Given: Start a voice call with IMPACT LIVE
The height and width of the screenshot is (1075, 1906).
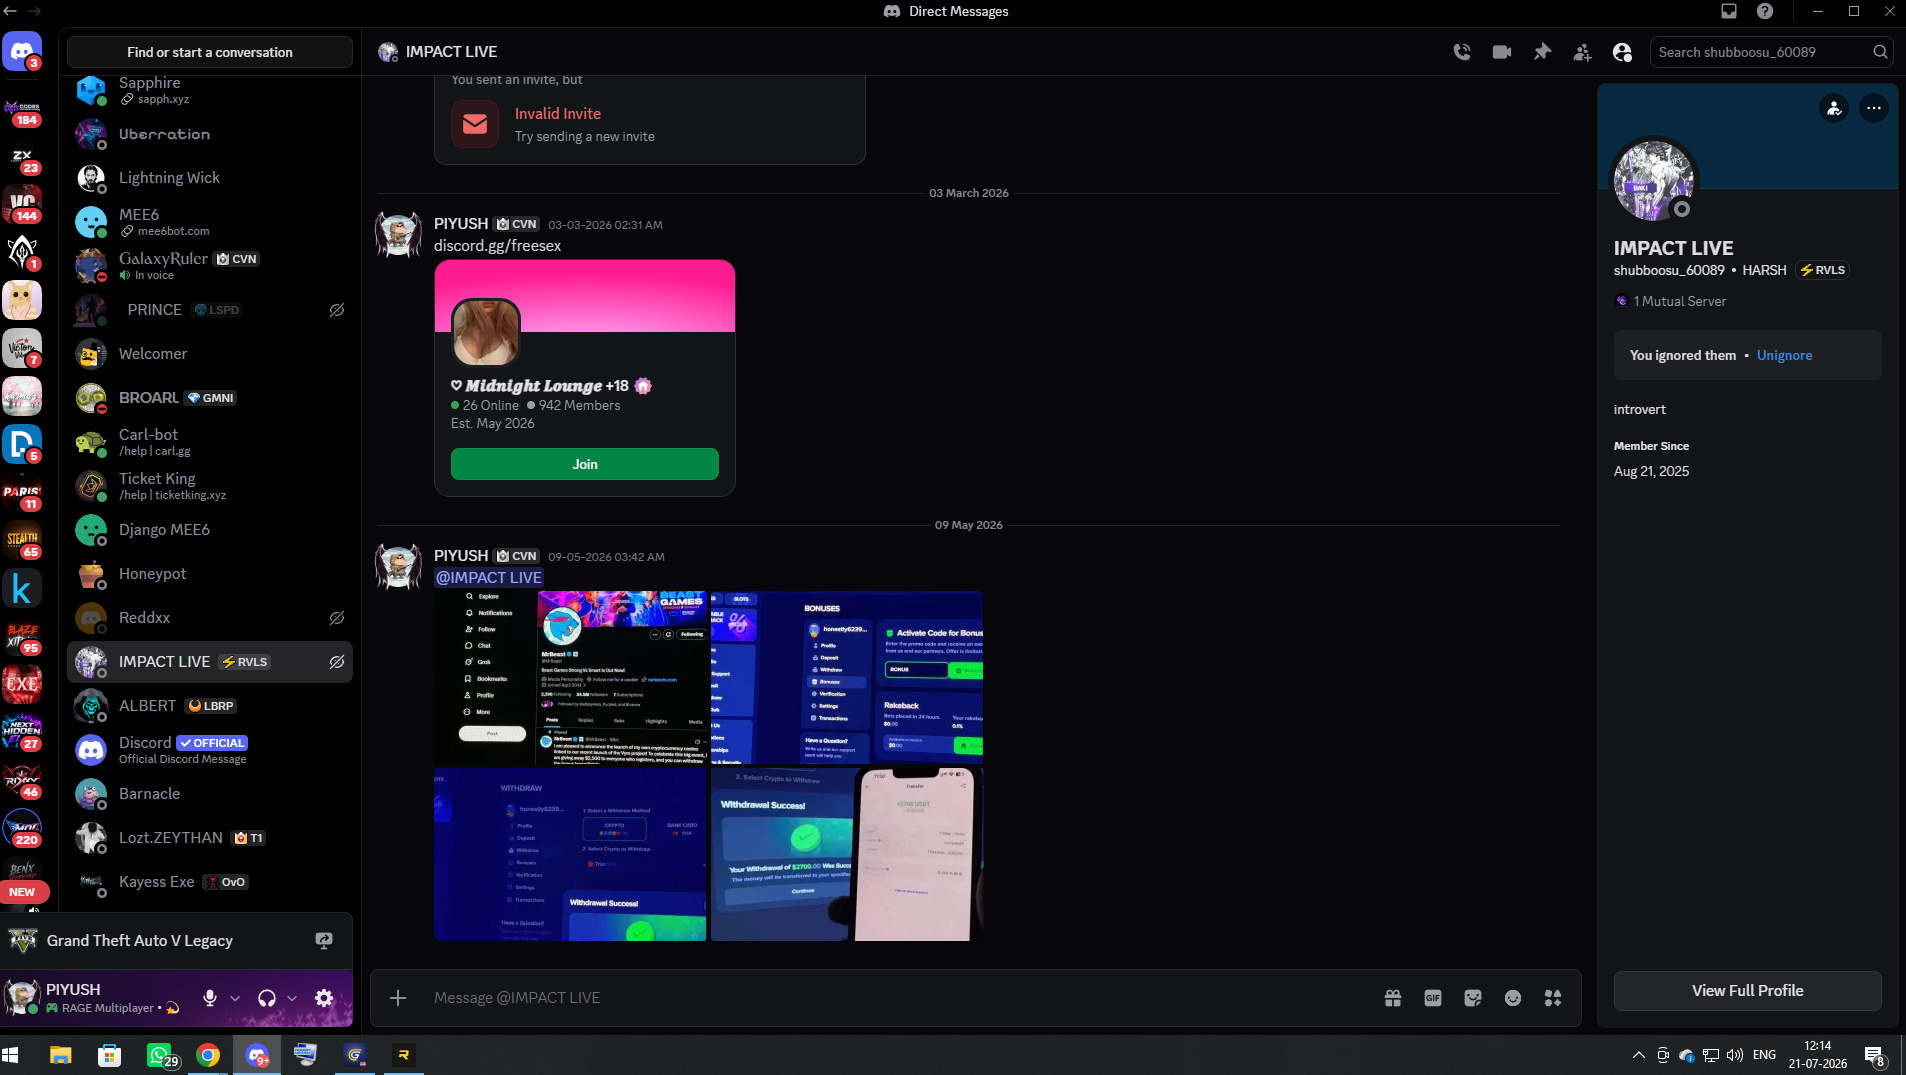Looking at the screenshot, I should [x=1462, y=52].
